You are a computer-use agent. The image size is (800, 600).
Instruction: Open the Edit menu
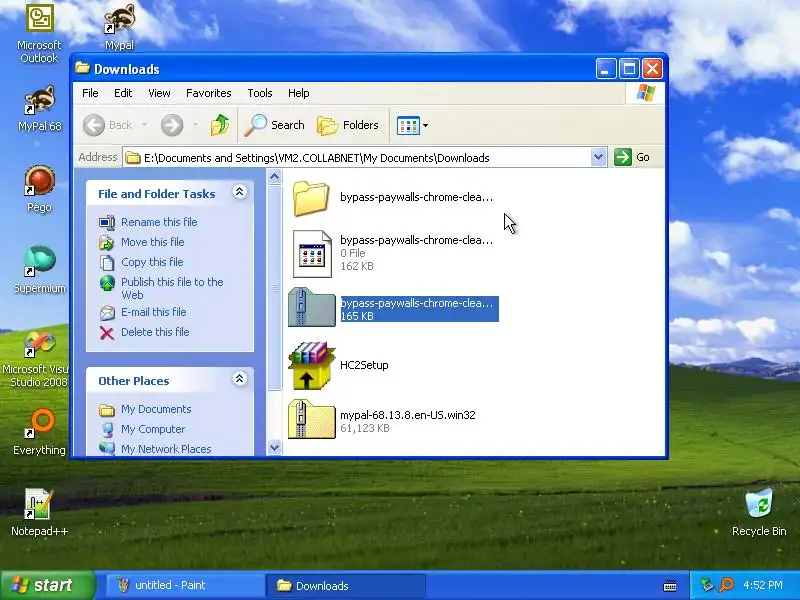[123, 93]
